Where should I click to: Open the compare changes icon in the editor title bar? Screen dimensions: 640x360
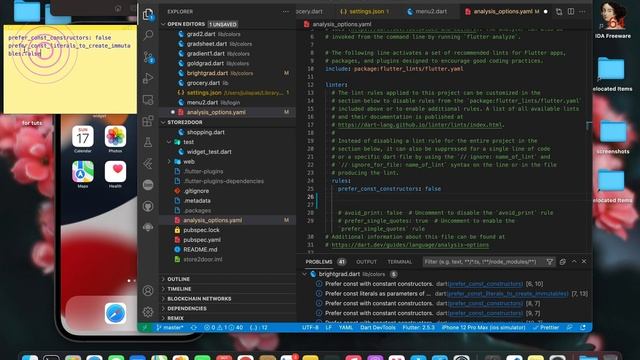[558, 11]
